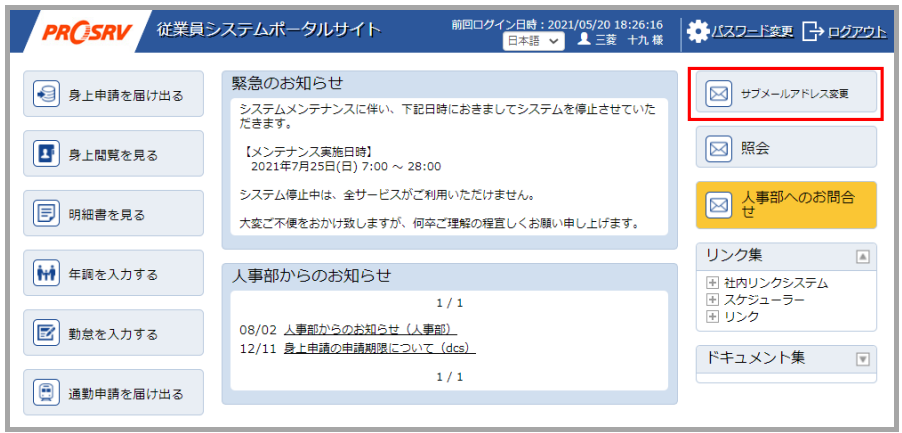Click the 大変ご不便をおかけ致しますが apology line

(441, 223)
